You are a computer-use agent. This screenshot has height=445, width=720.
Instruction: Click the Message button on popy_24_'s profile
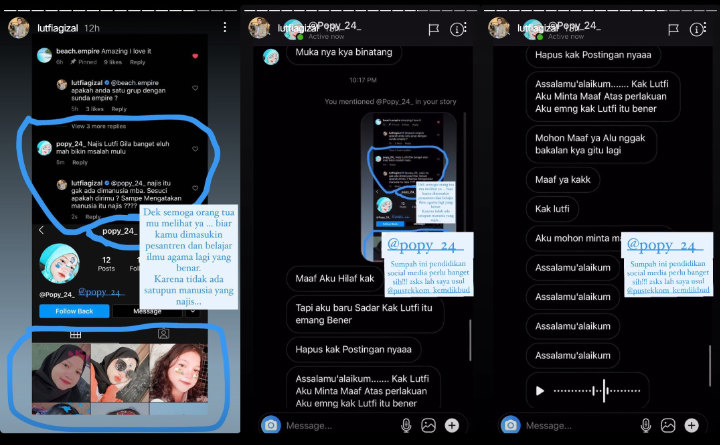pyautogui.click(x=147, y=312)
